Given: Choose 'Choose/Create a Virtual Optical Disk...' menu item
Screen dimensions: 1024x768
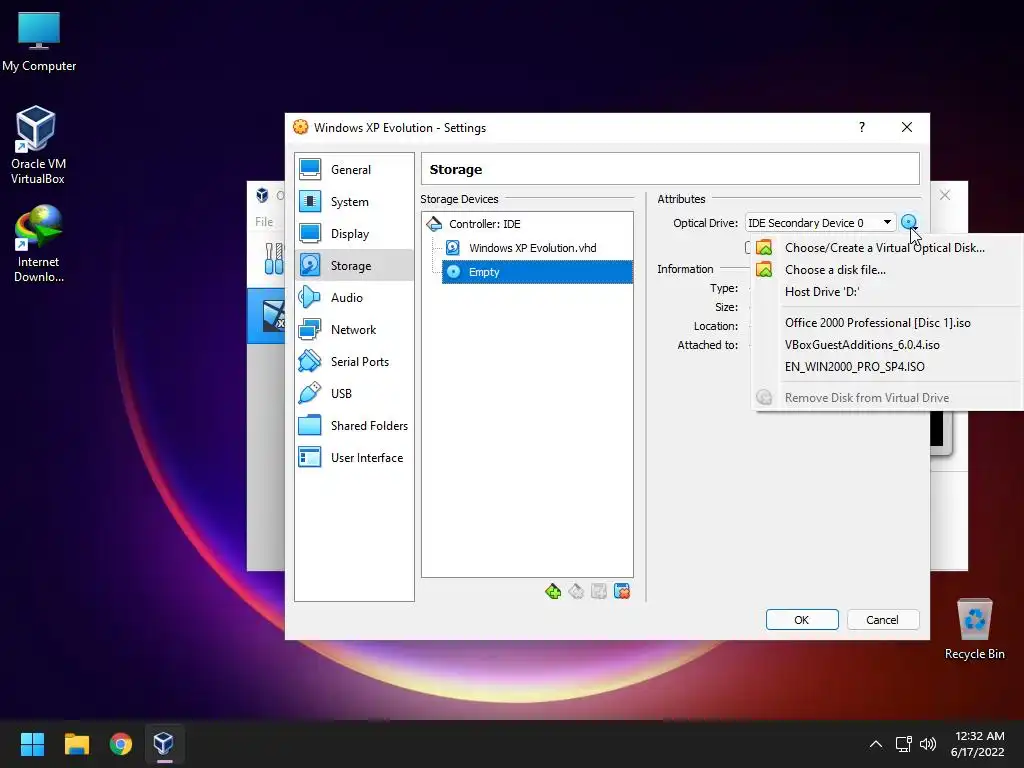Looking at the screenshot, I should click(885, 248).
